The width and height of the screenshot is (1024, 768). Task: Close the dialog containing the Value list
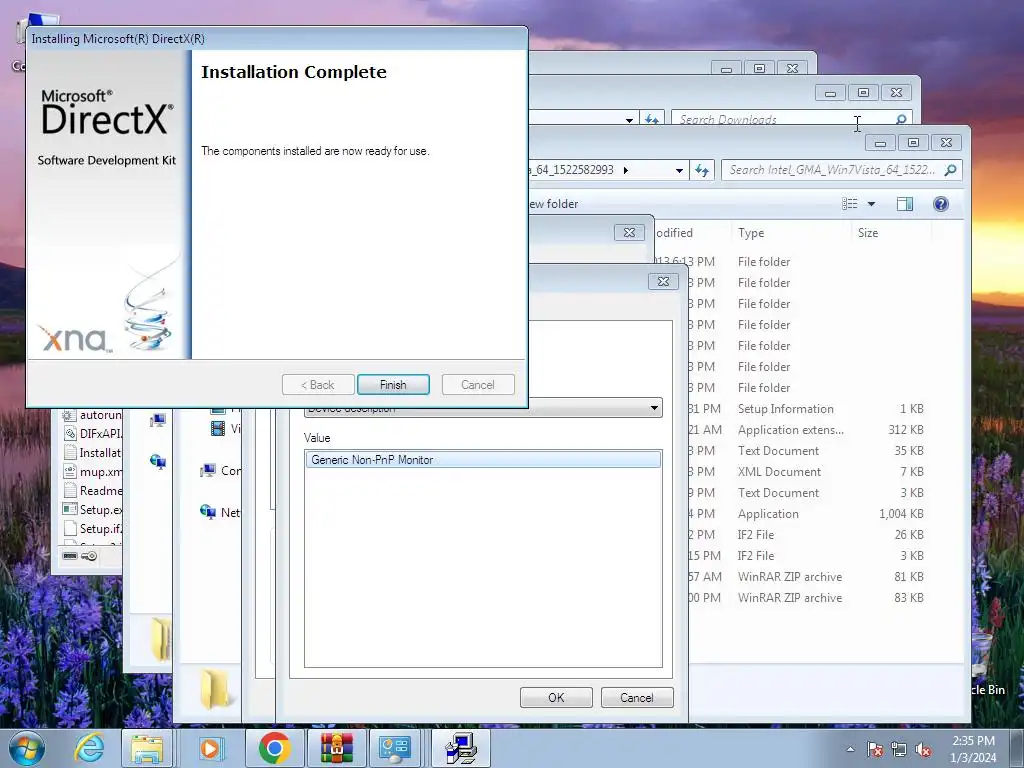664,281
